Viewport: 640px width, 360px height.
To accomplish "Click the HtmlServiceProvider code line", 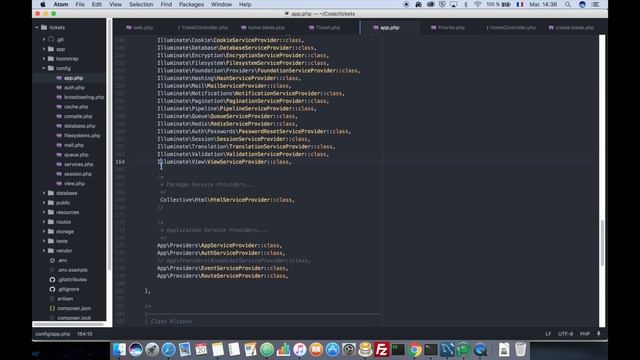I will [x=227, y=200].
